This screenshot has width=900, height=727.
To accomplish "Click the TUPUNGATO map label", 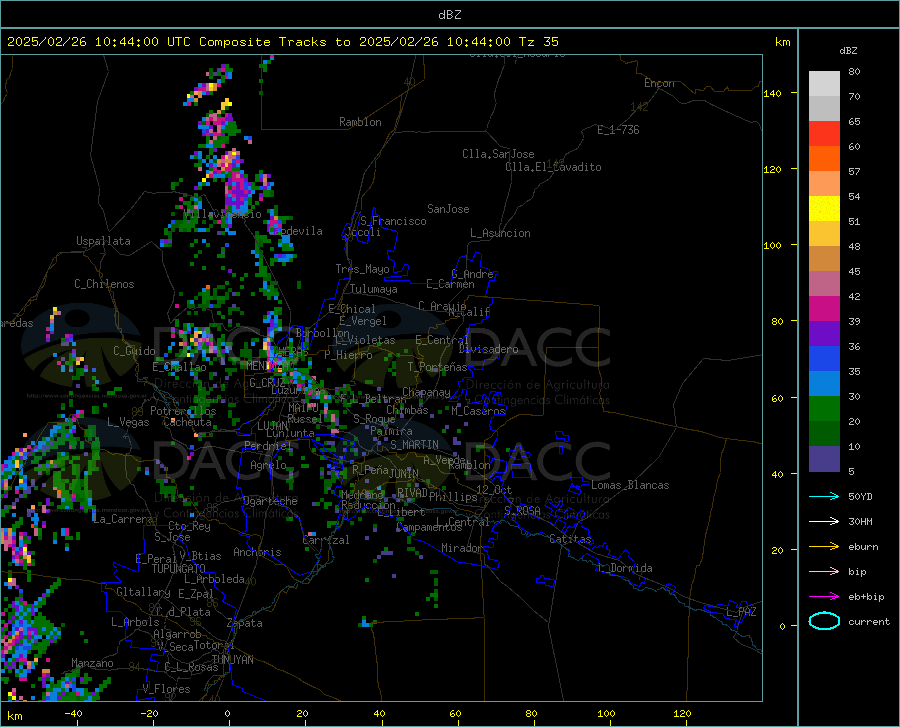I will click(179, 569).
